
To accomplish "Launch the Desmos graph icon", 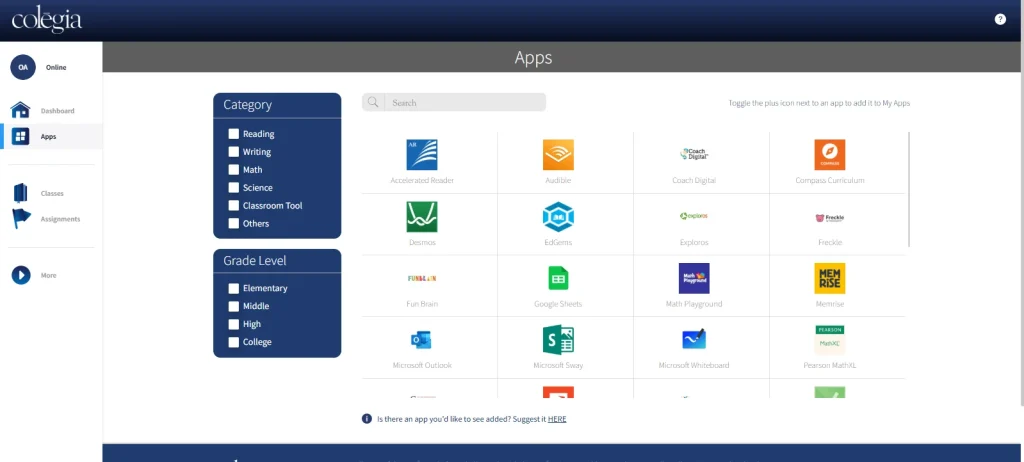I will pyautogui.click(x=422, y=217).
